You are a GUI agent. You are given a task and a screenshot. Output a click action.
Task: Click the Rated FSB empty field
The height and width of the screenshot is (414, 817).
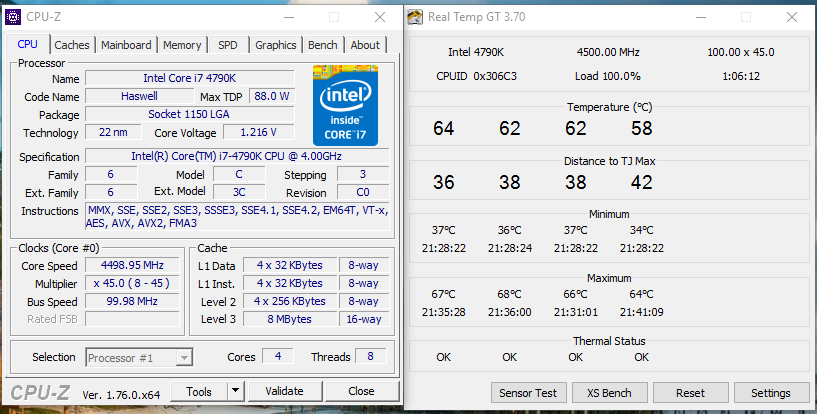(x=132, y=319)
